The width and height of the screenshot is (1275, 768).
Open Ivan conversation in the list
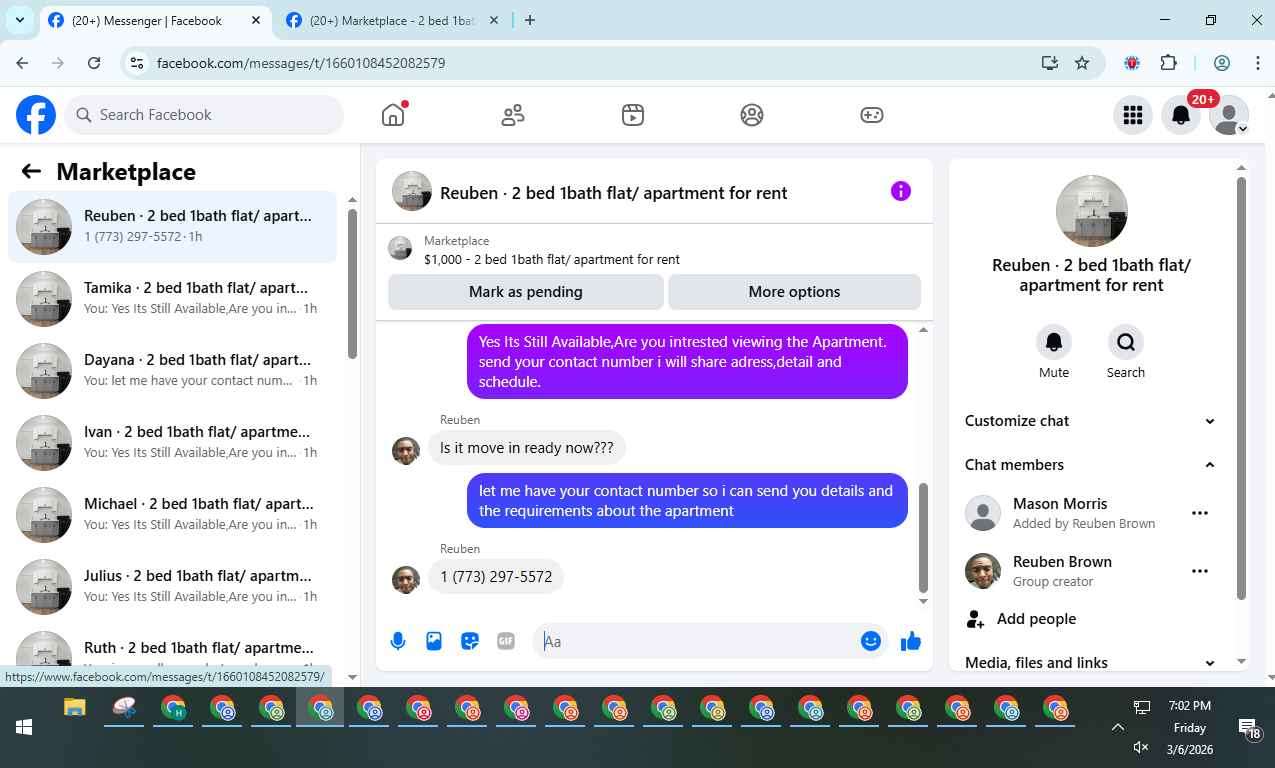tap(172, 443)
